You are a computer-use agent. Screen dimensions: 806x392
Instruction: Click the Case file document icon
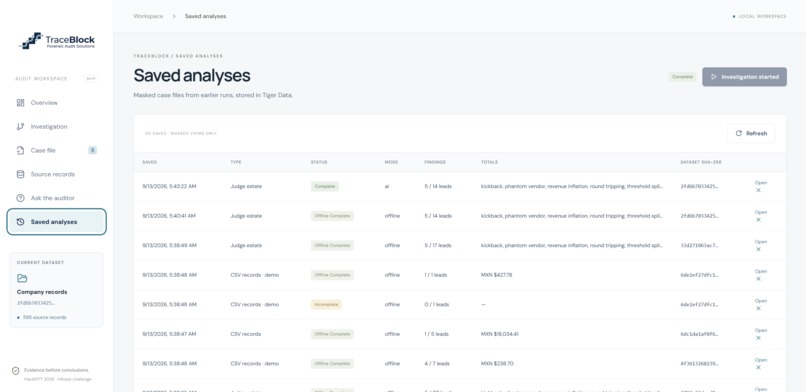point(21,151)
